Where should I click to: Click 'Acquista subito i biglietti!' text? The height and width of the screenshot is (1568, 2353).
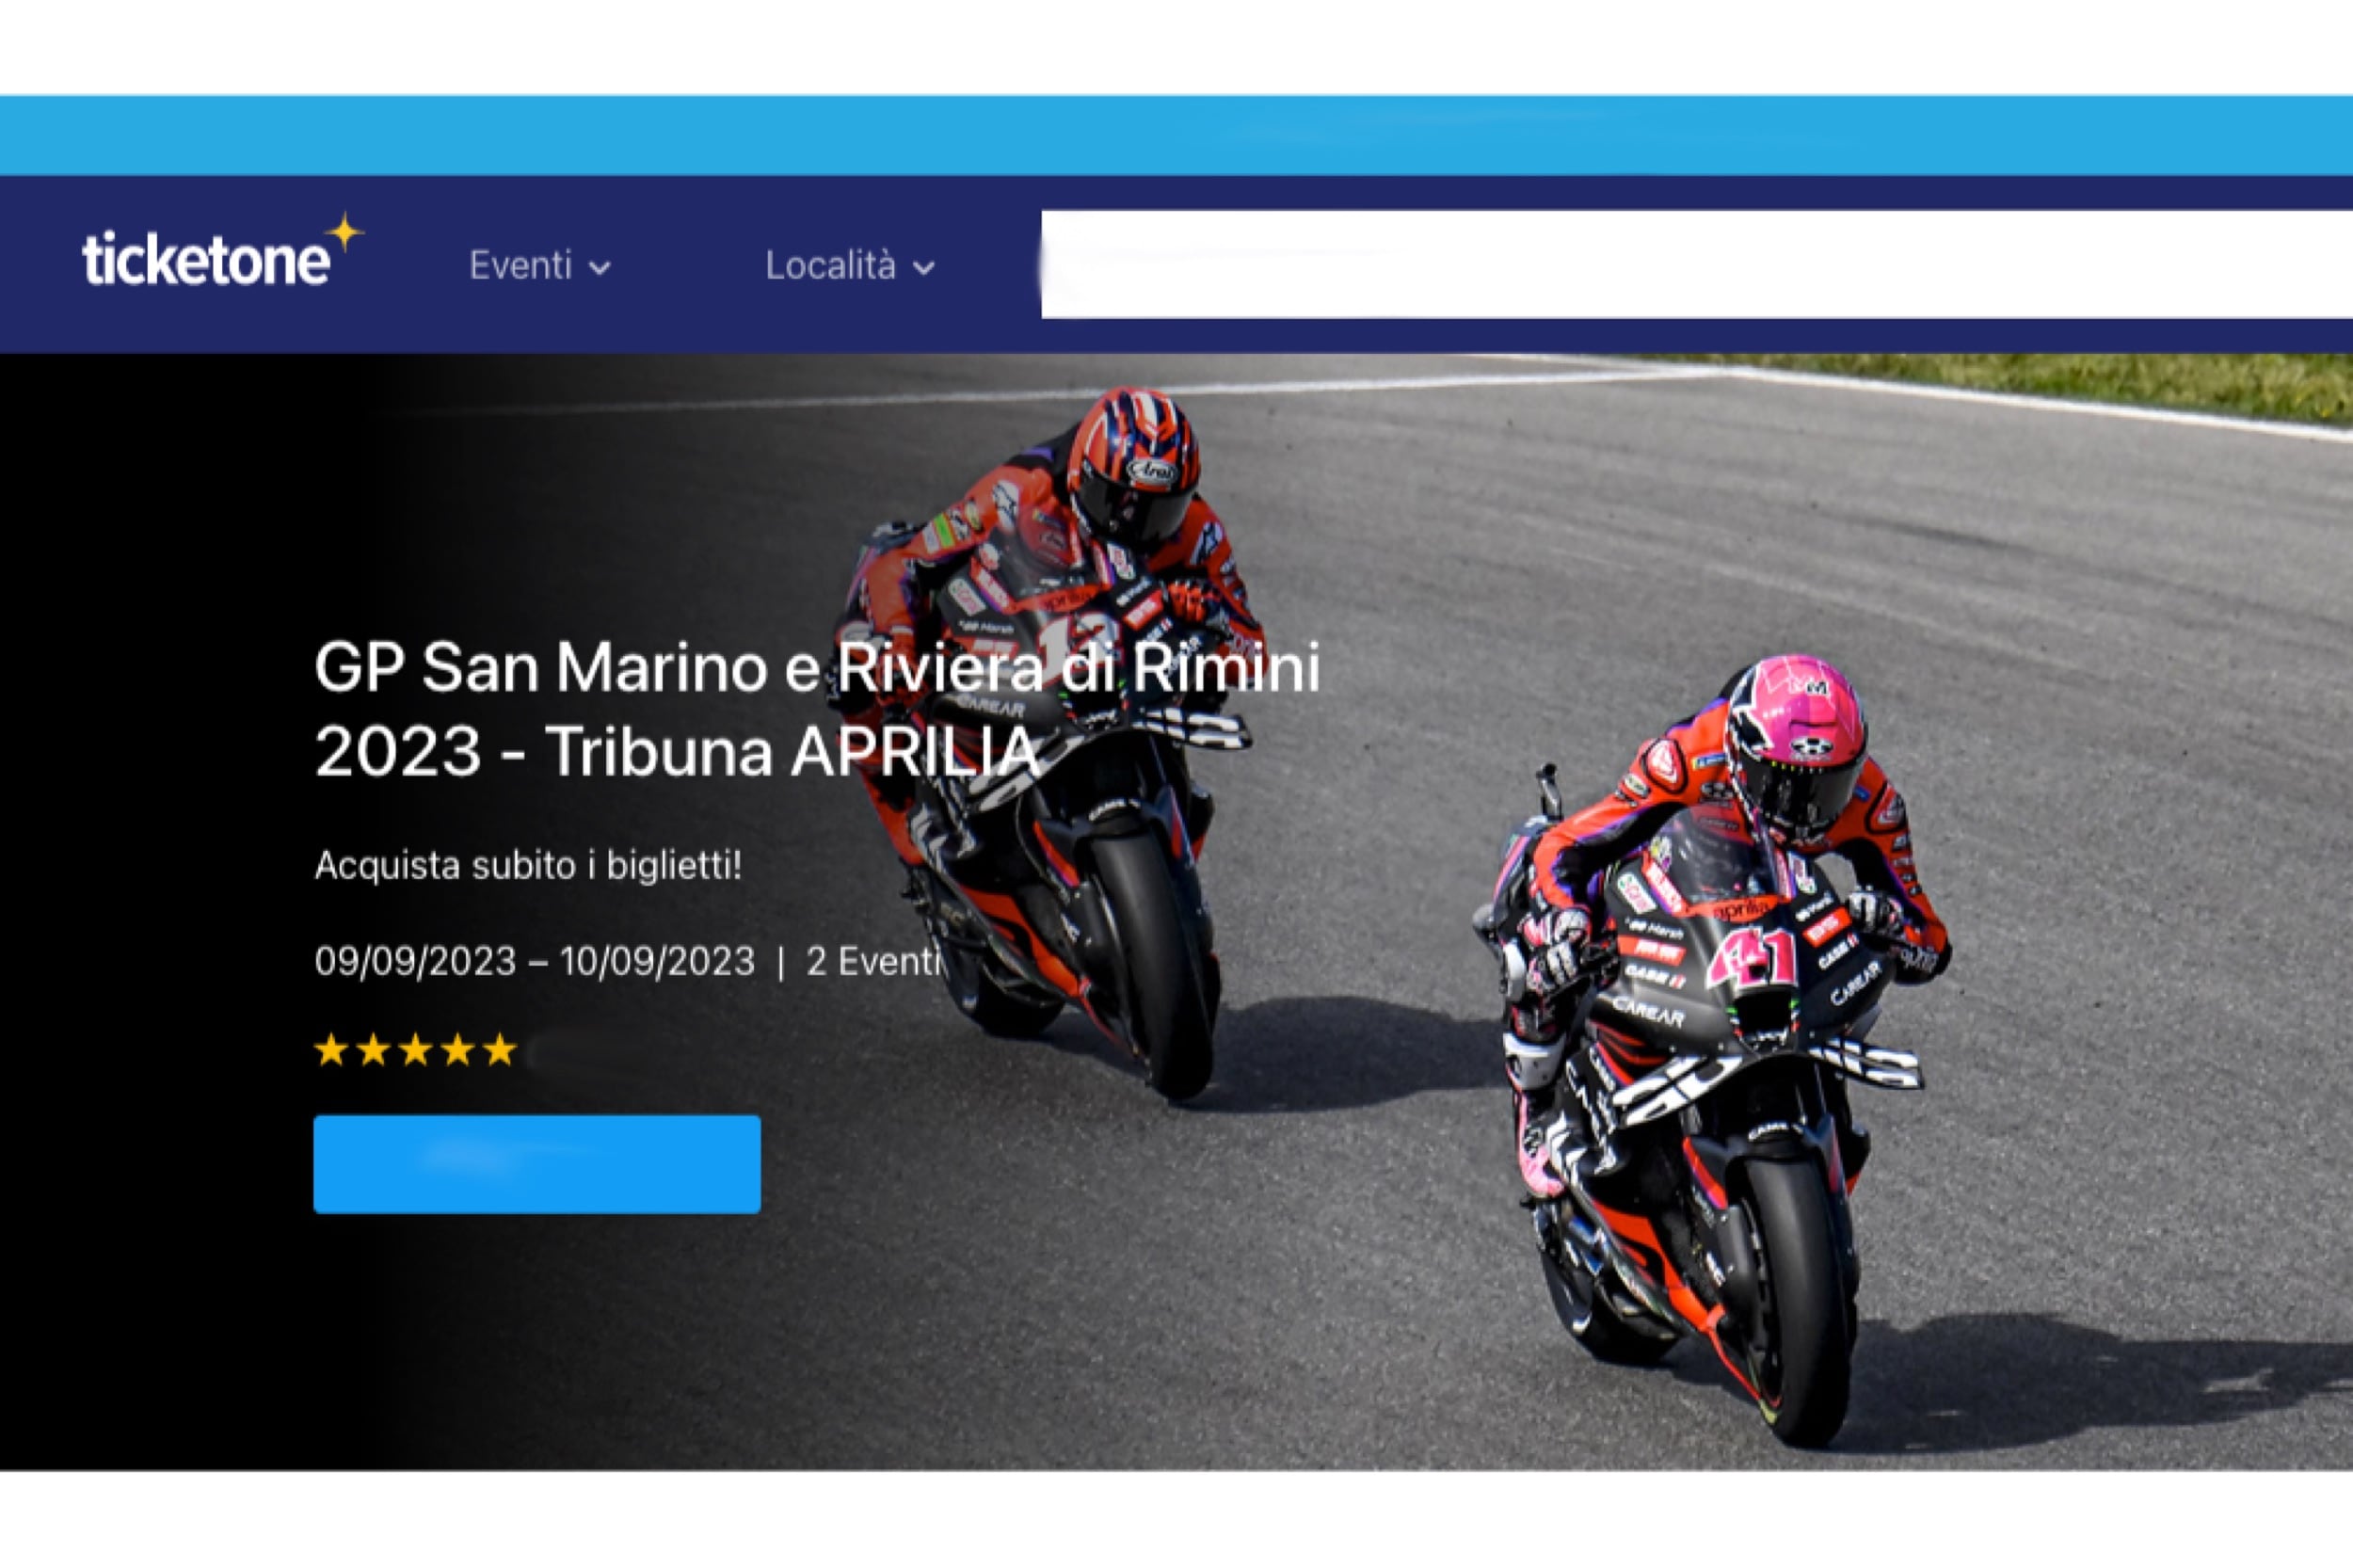(528, 866)
